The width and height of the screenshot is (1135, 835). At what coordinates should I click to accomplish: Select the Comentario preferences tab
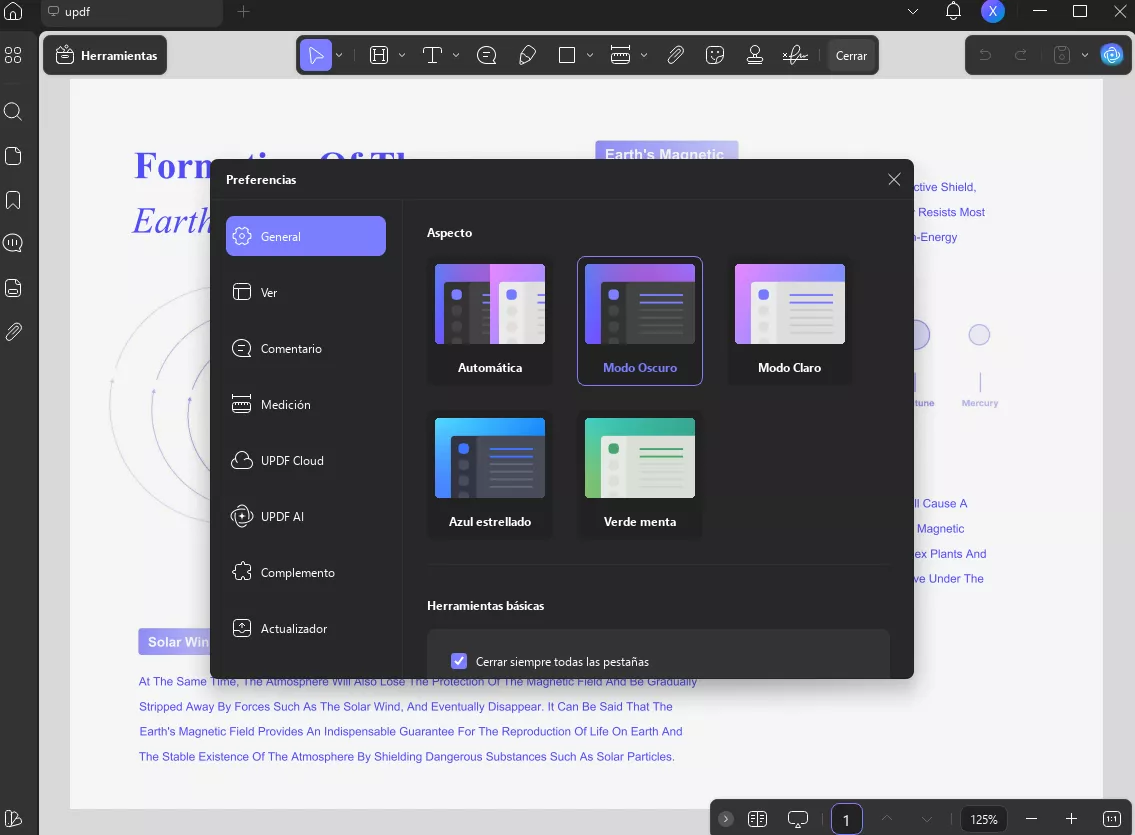point(305,348)
